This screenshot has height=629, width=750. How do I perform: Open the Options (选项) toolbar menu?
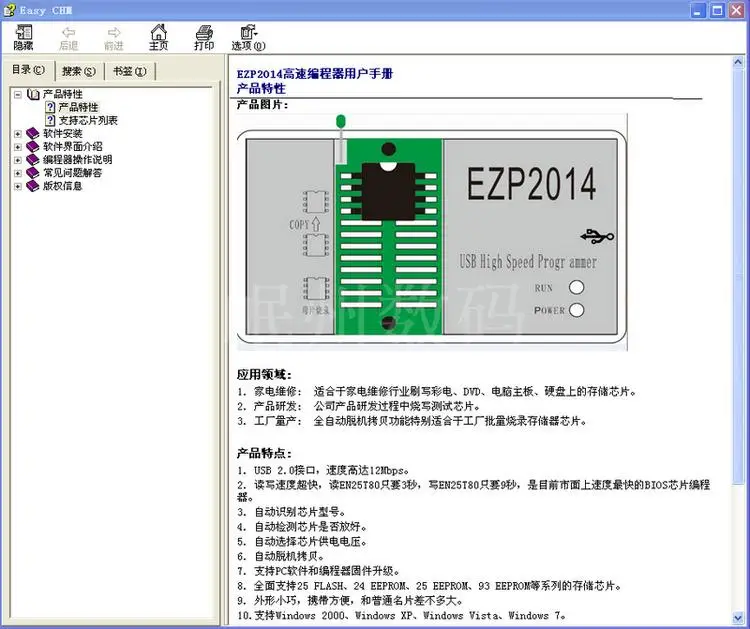(248, 38)
